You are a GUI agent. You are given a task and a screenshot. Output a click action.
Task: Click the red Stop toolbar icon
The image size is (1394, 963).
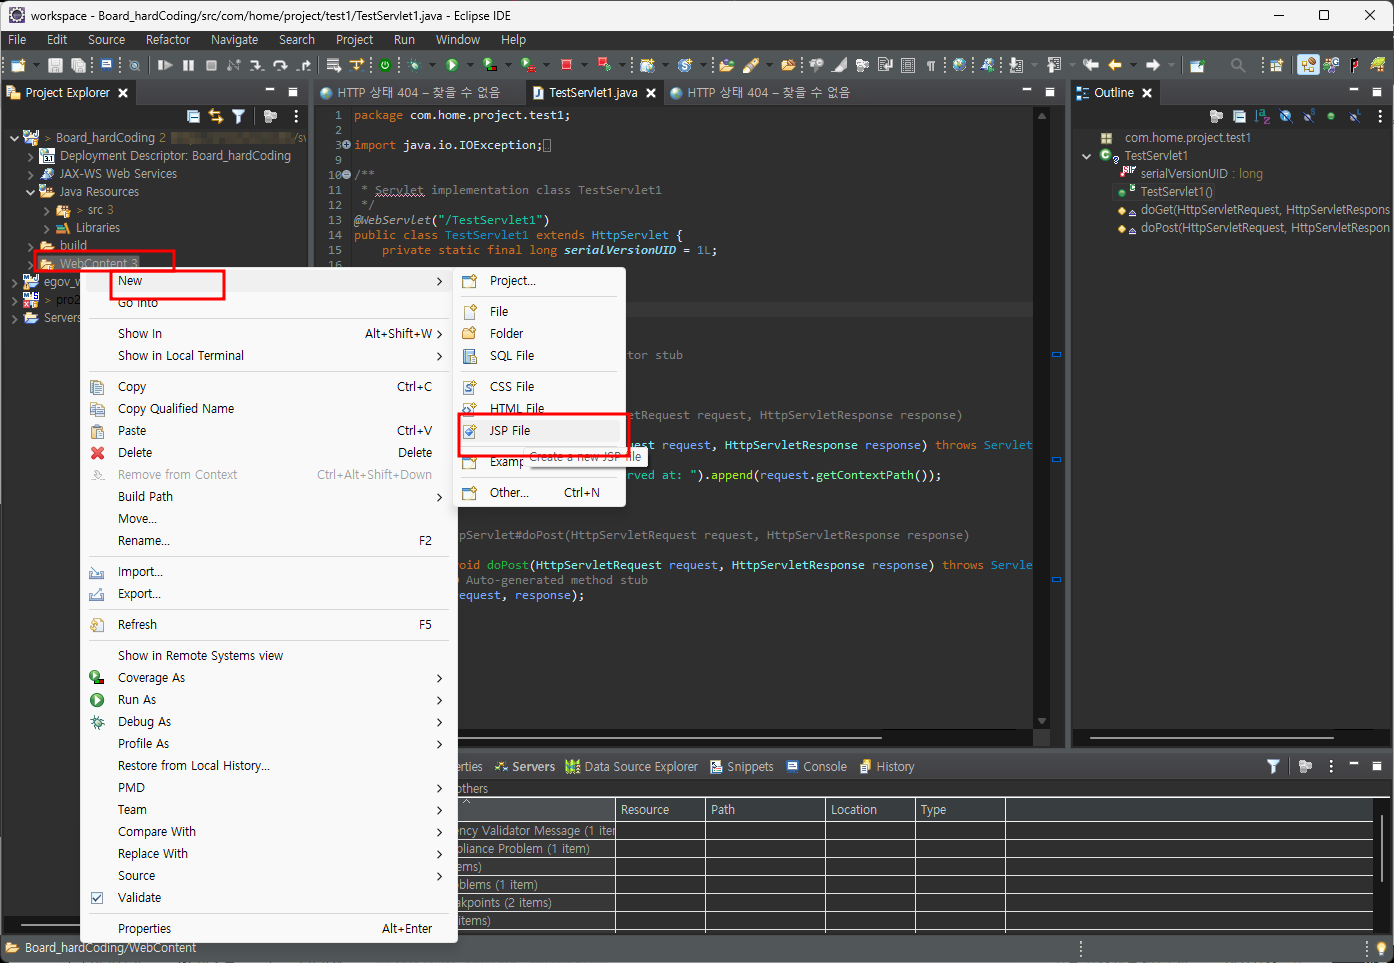(565, 65)
